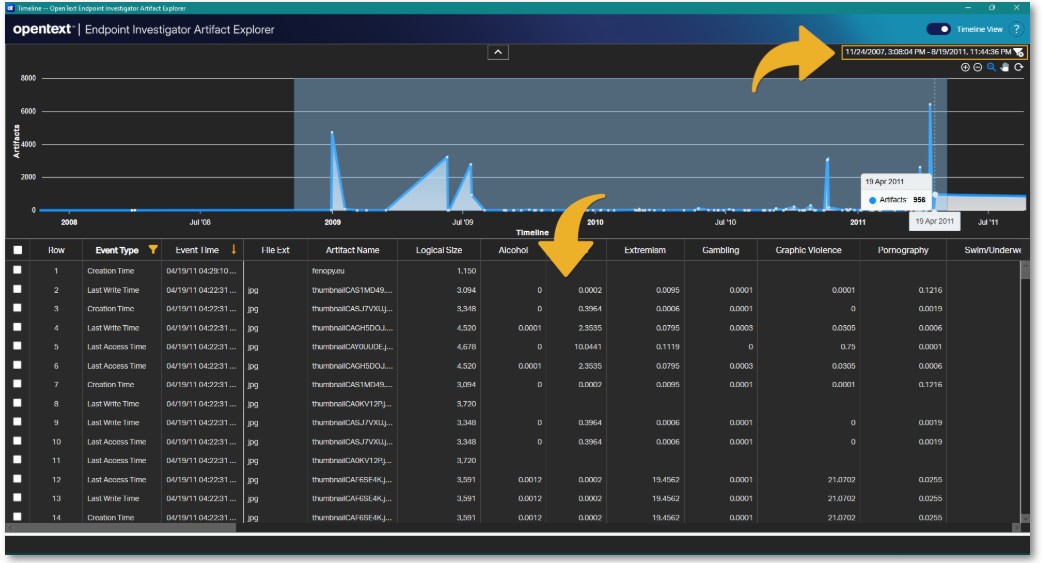The image size is (1042, 563).
Task: Select the checkbox for row 12
Action: coord(17,480)
